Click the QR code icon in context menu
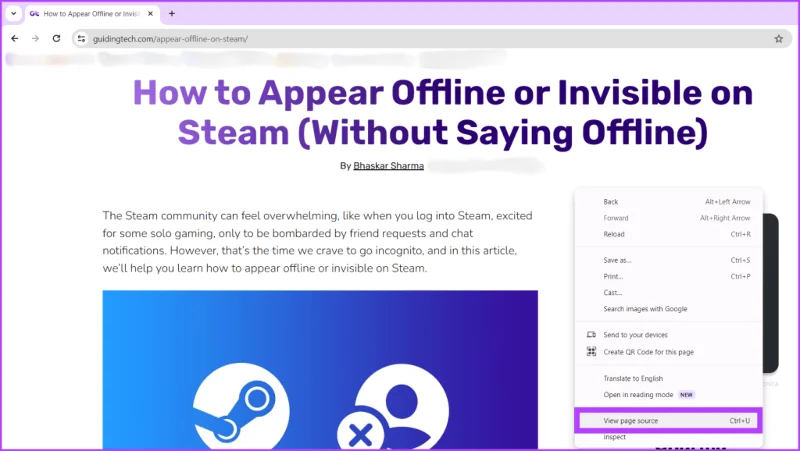The width and height of the screenshot is (800, 451). 591,352
